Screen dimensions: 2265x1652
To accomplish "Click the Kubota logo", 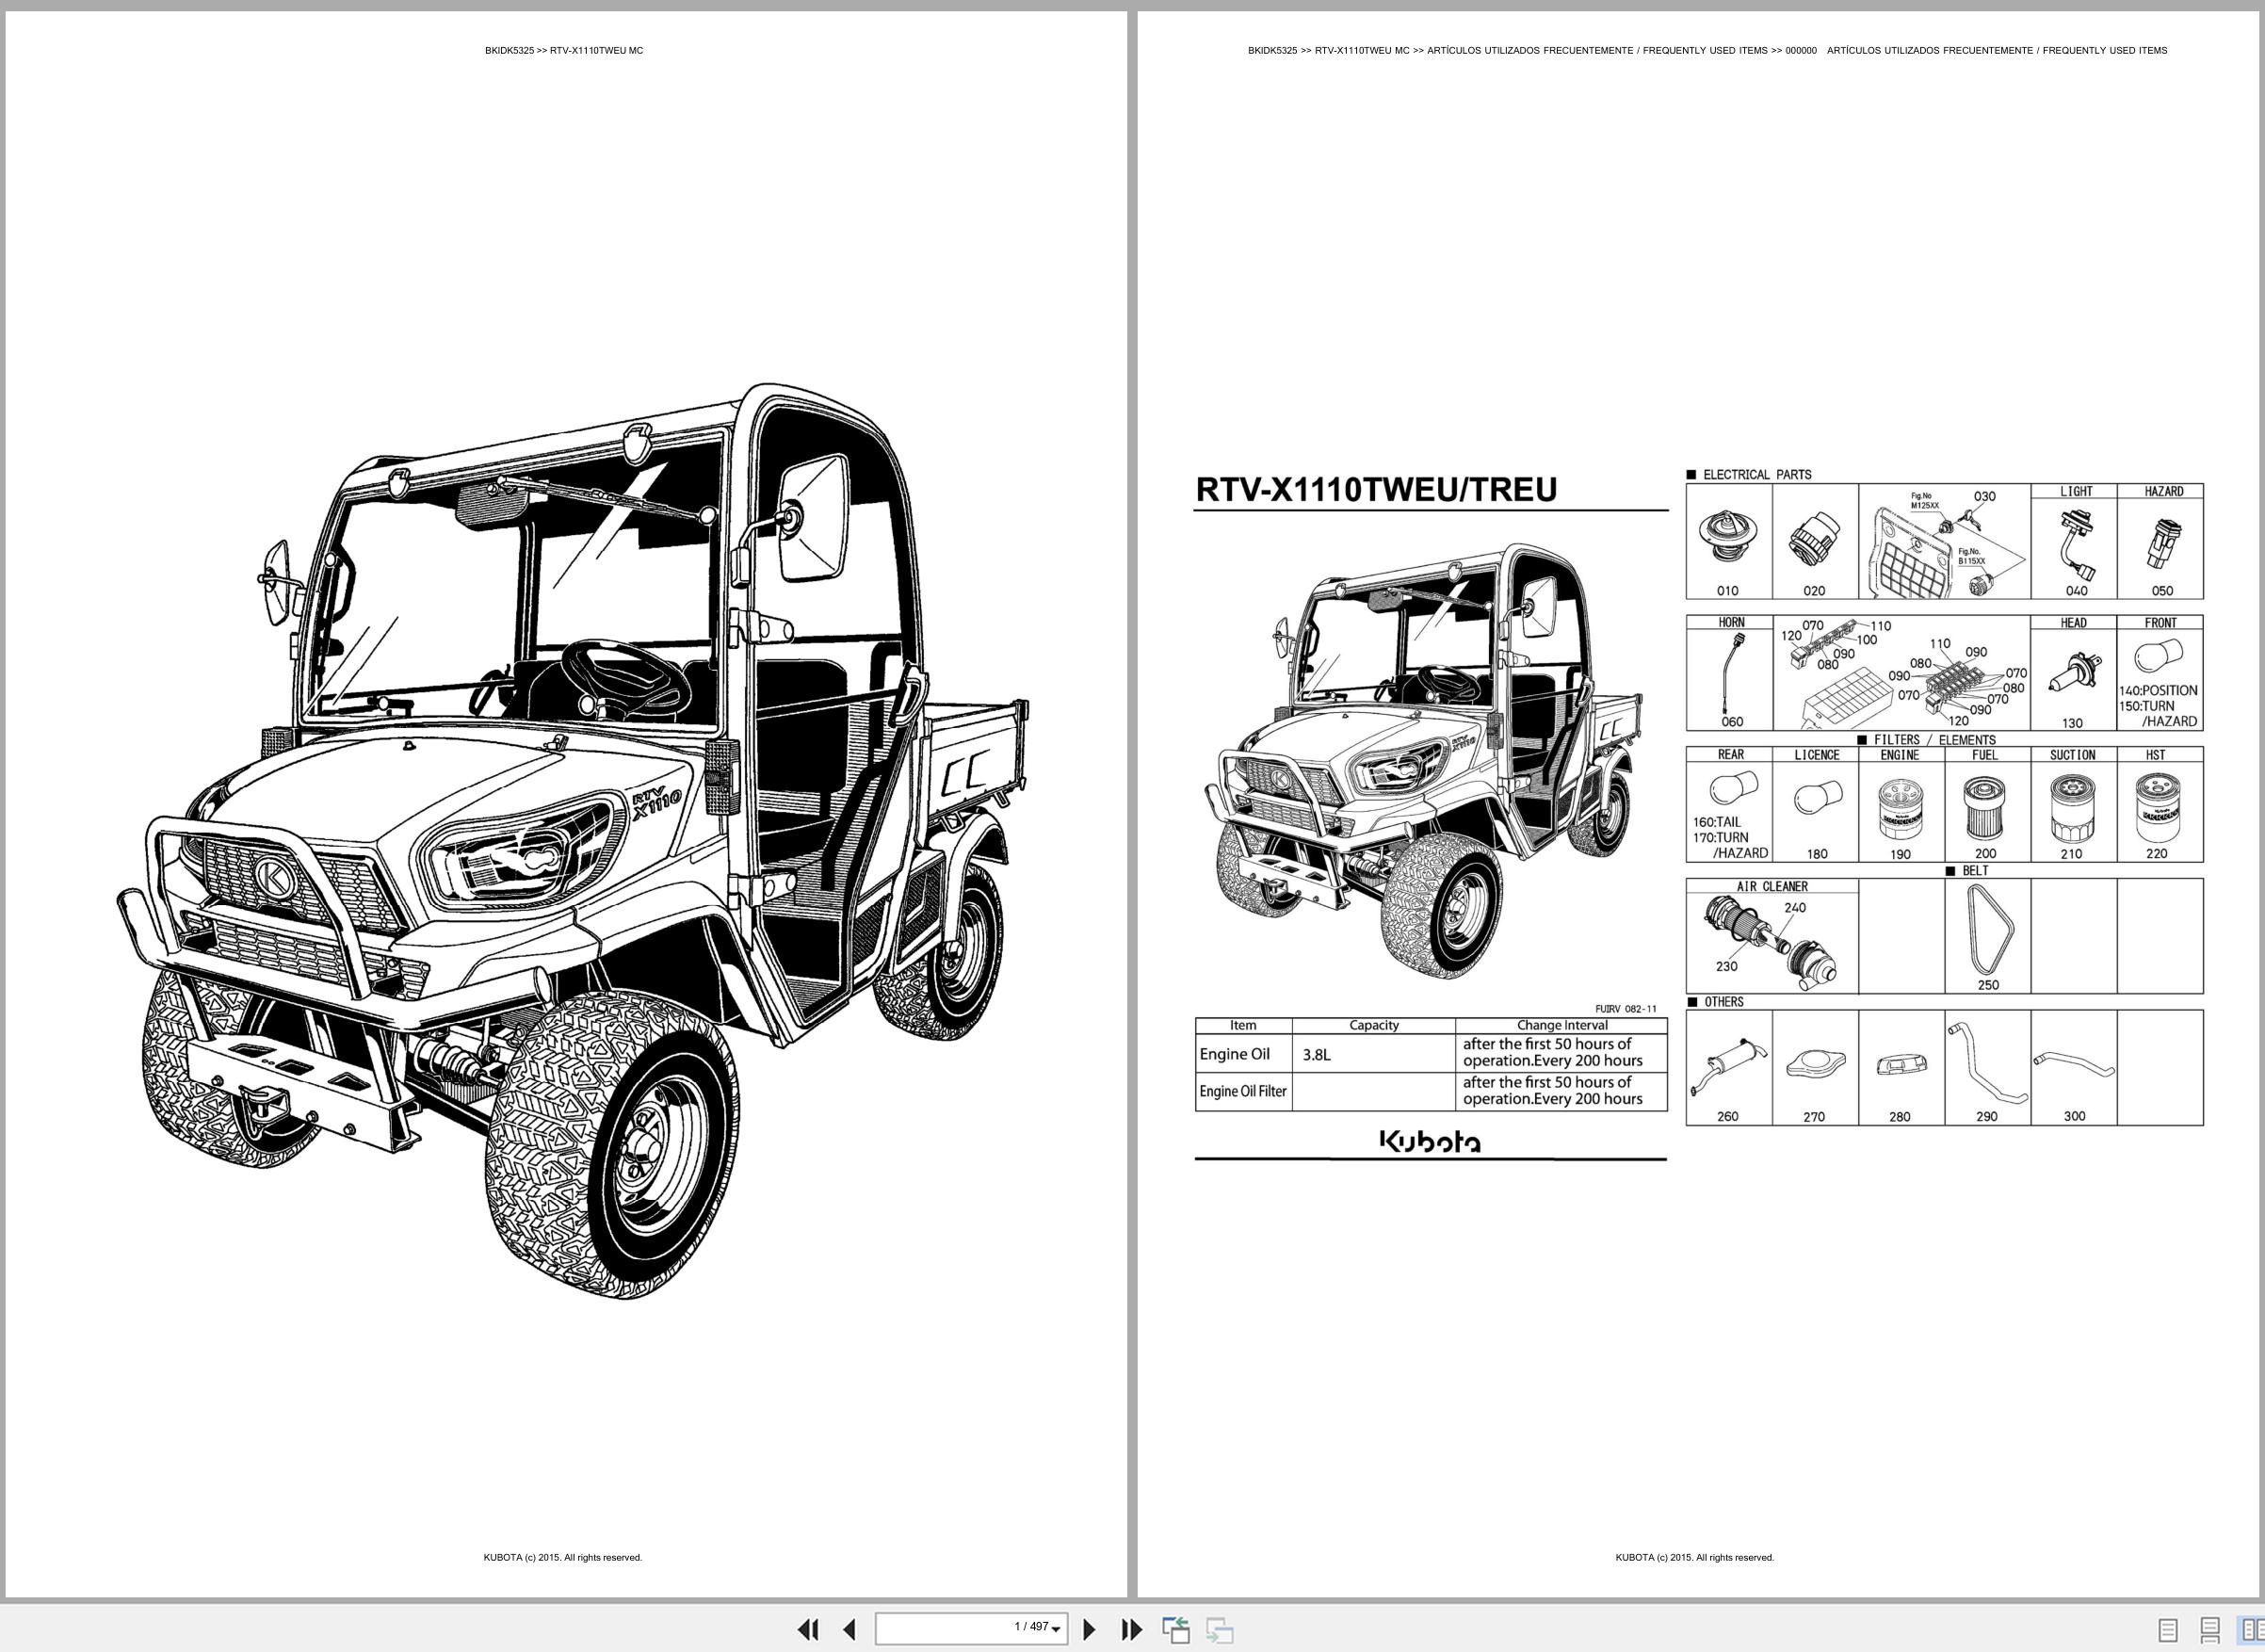I will [1430, 1141].
